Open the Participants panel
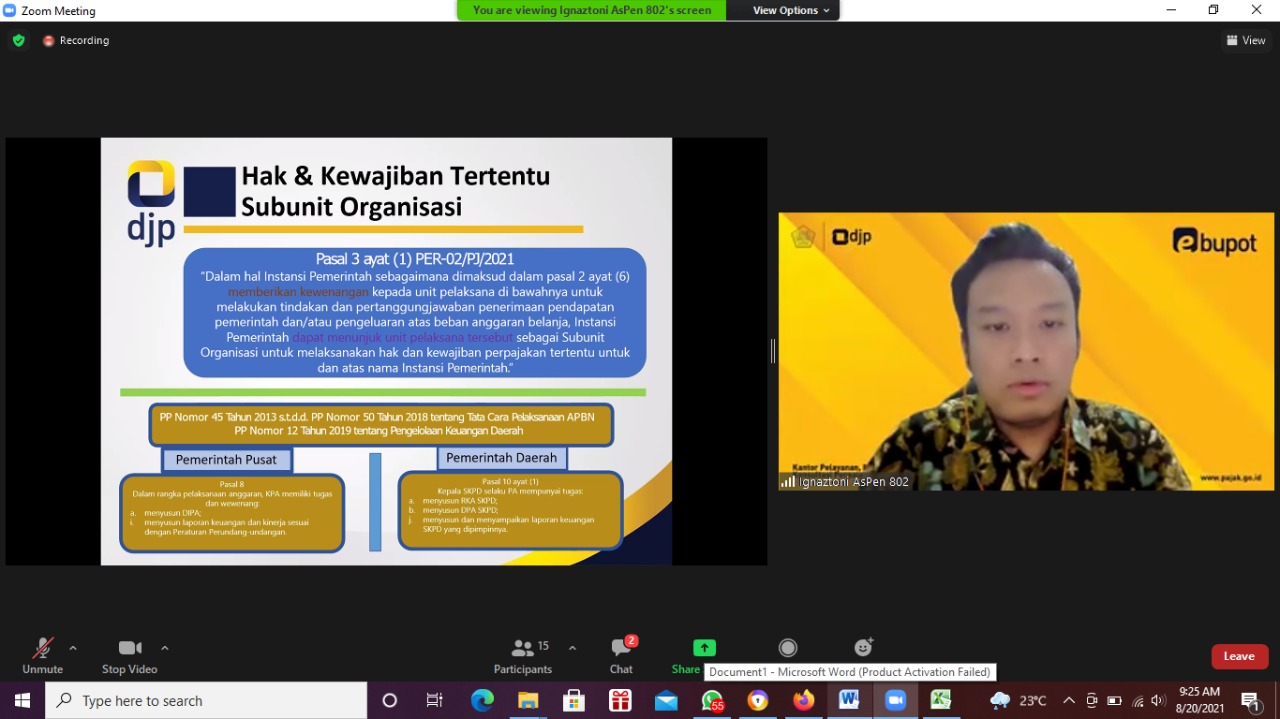Viewport: 1280px width, 719px height. pos(522,654)
